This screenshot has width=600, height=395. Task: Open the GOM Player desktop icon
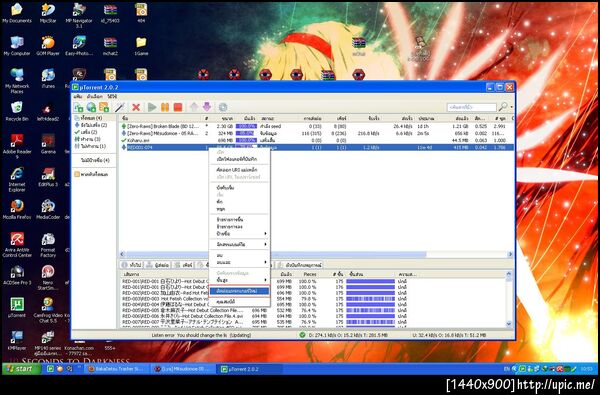(x=48, y=46)
